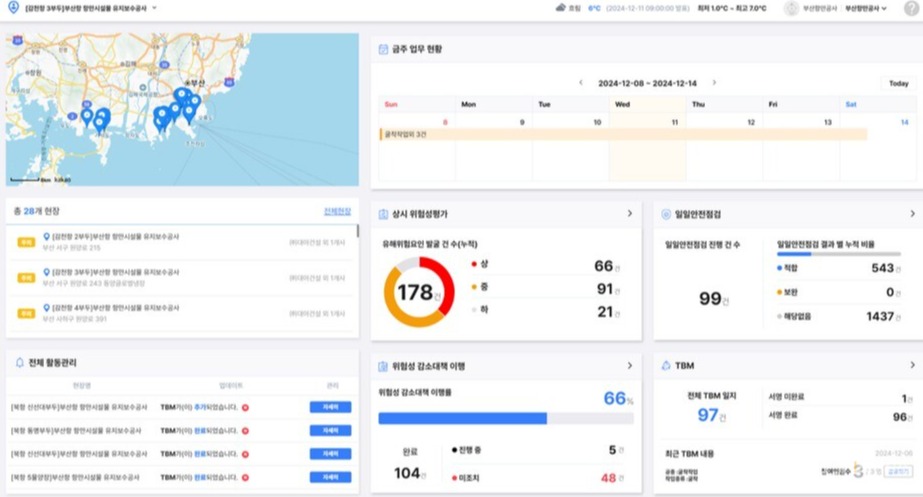
Task: Click the user avatar icon in header
Action: coord(792,8)
